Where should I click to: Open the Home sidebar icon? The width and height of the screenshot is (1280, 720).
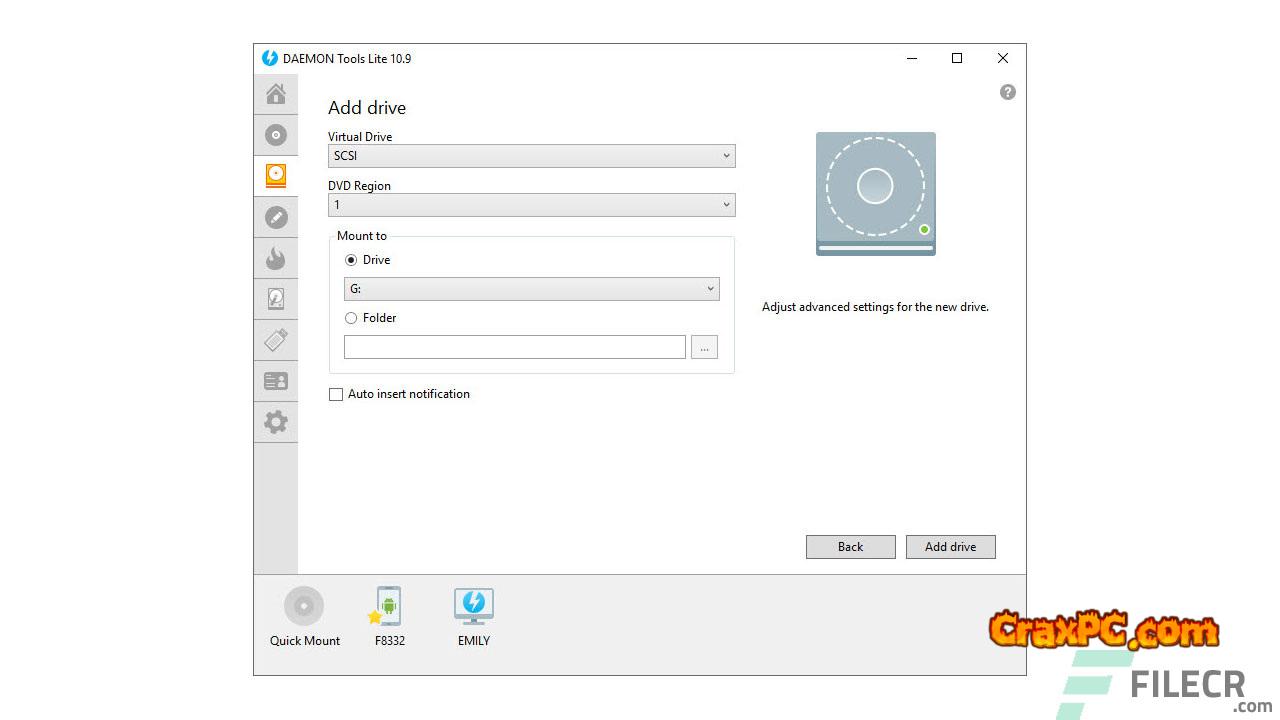(x=276, y=94)
